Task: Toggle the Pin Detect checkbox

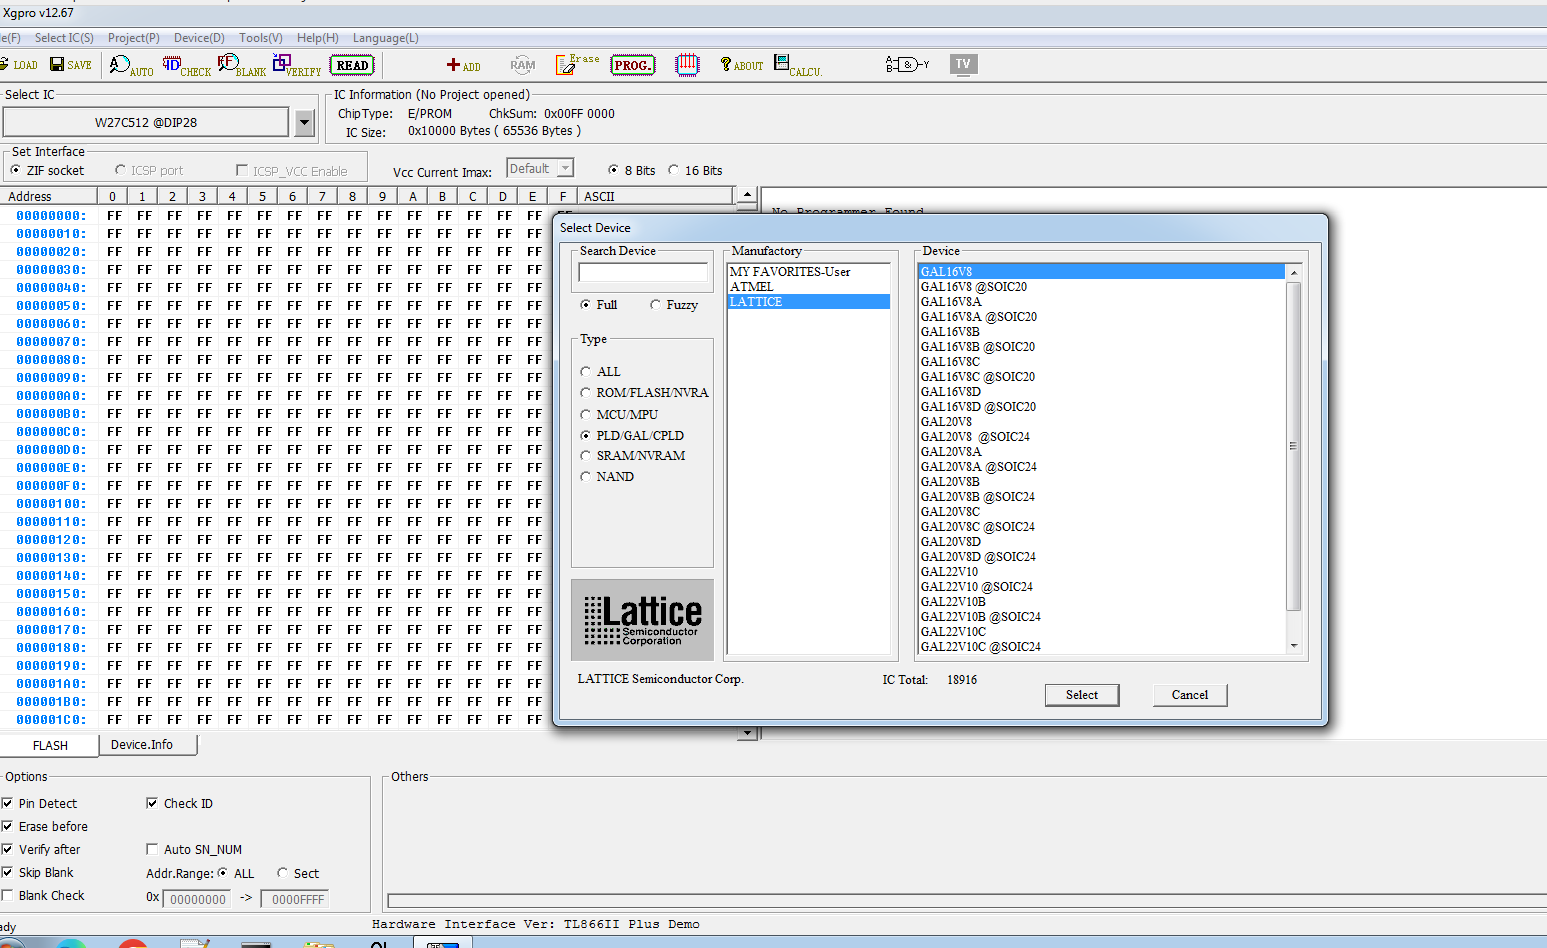Action: coord(7,803)
